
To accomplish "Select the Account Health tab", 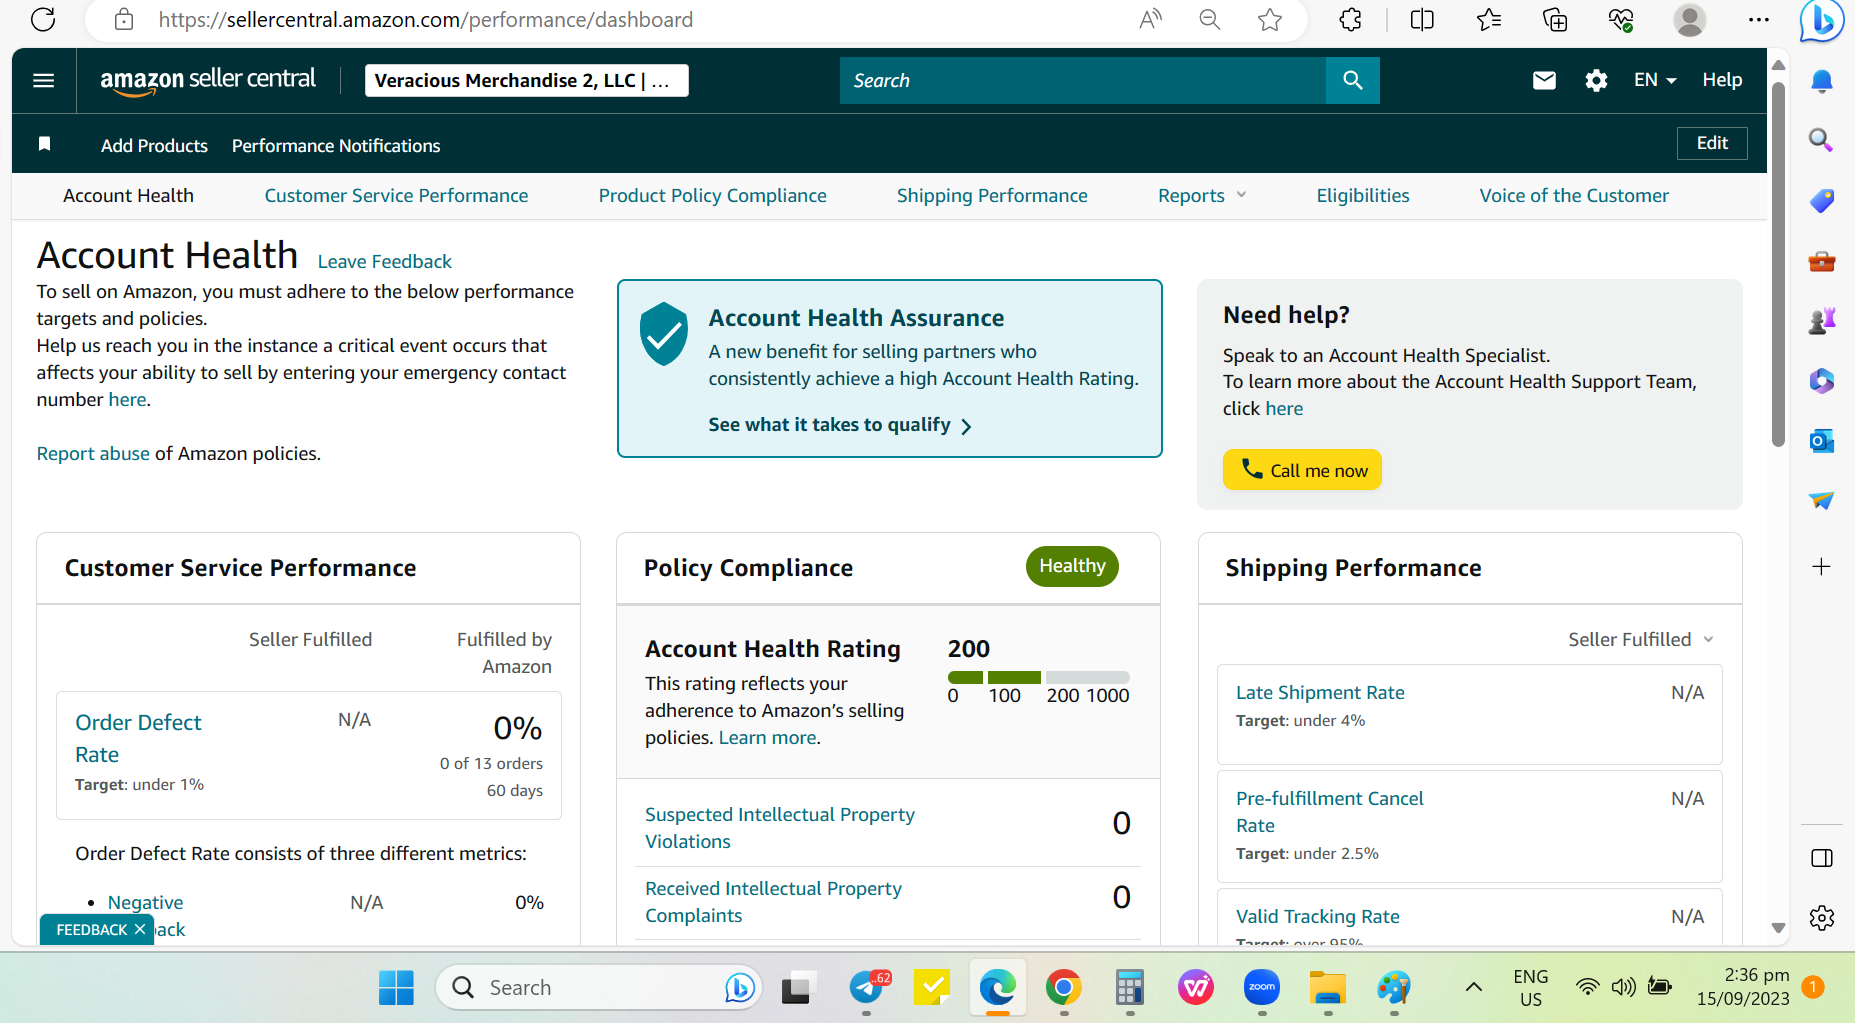I will point(128,196).
